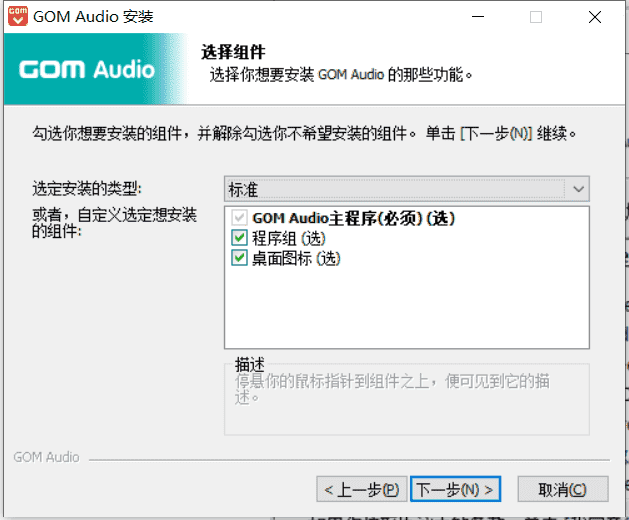This screenshot has height=520, width=629.
Task: Click the 选定安装的类型 label
Action: (x=87, y=188)
